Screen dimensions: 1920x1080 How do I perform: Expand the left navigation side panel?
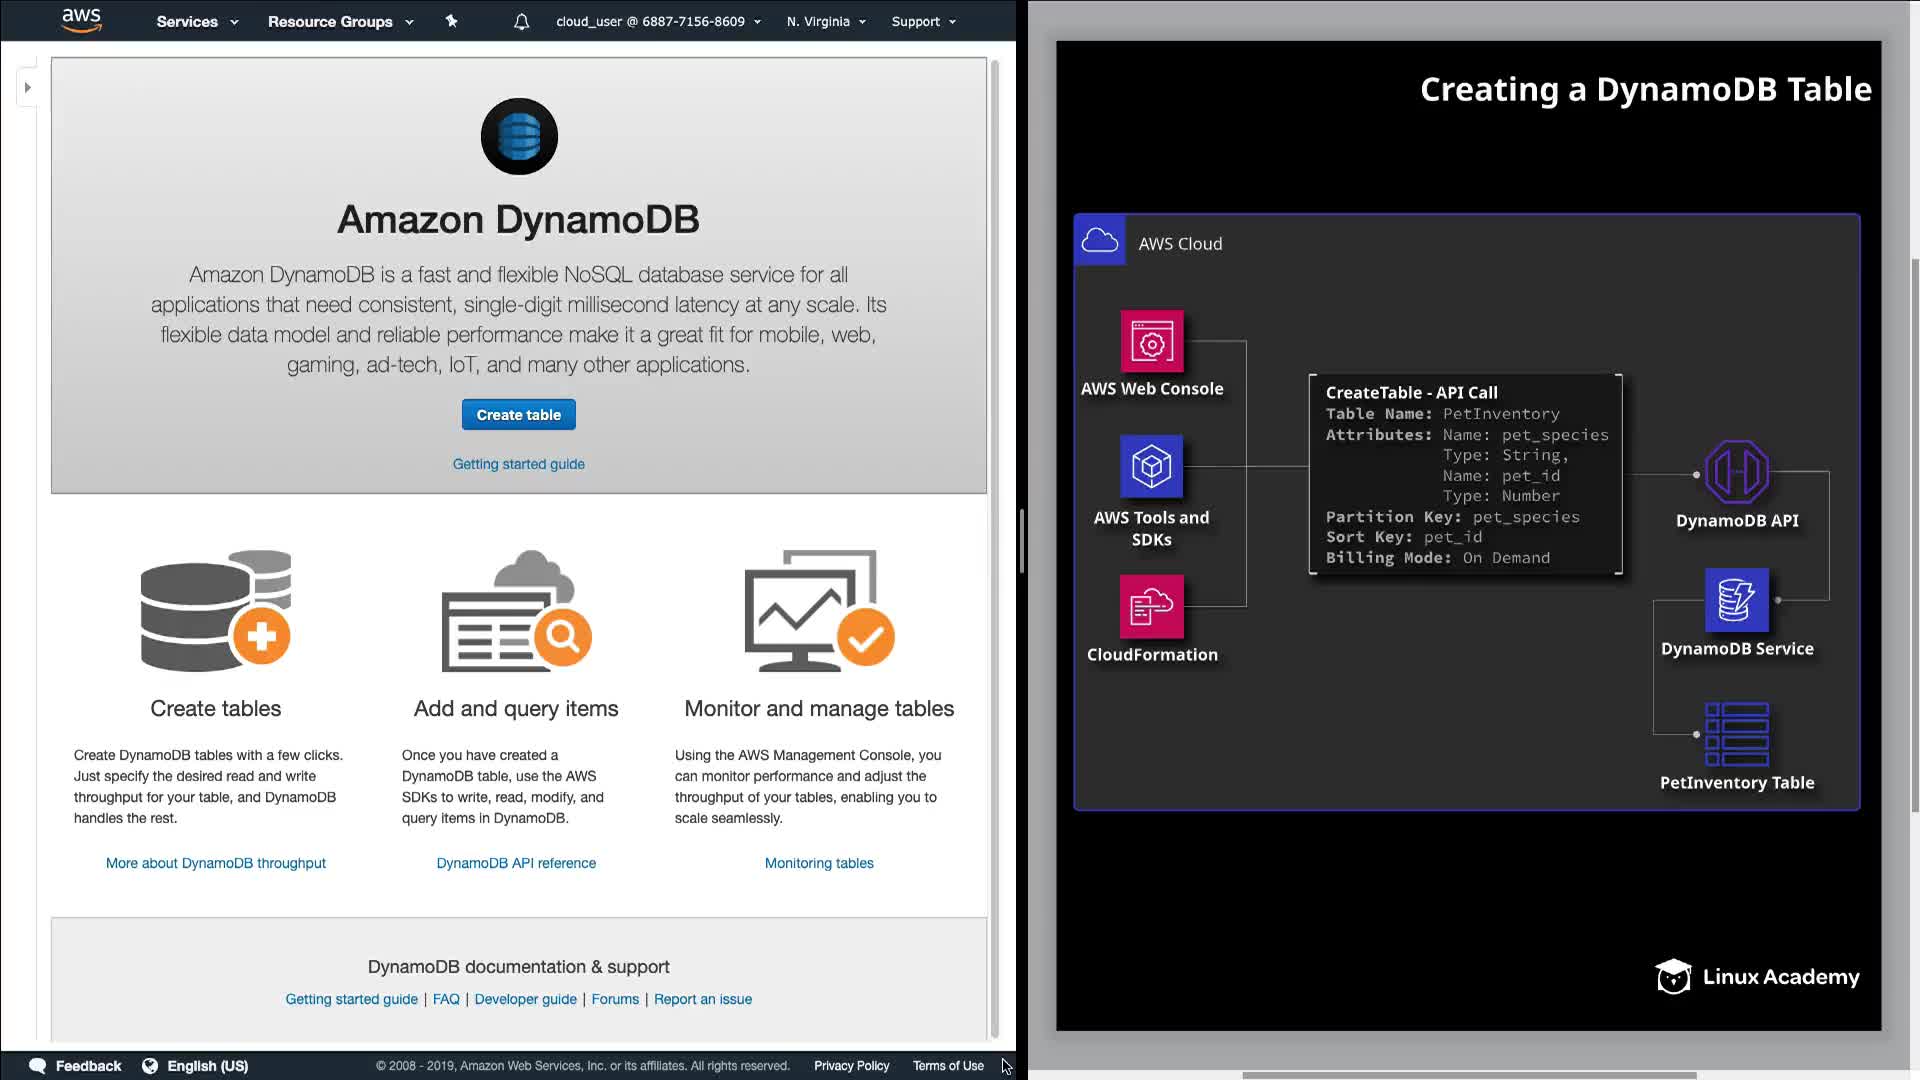[x=28, y=88]
